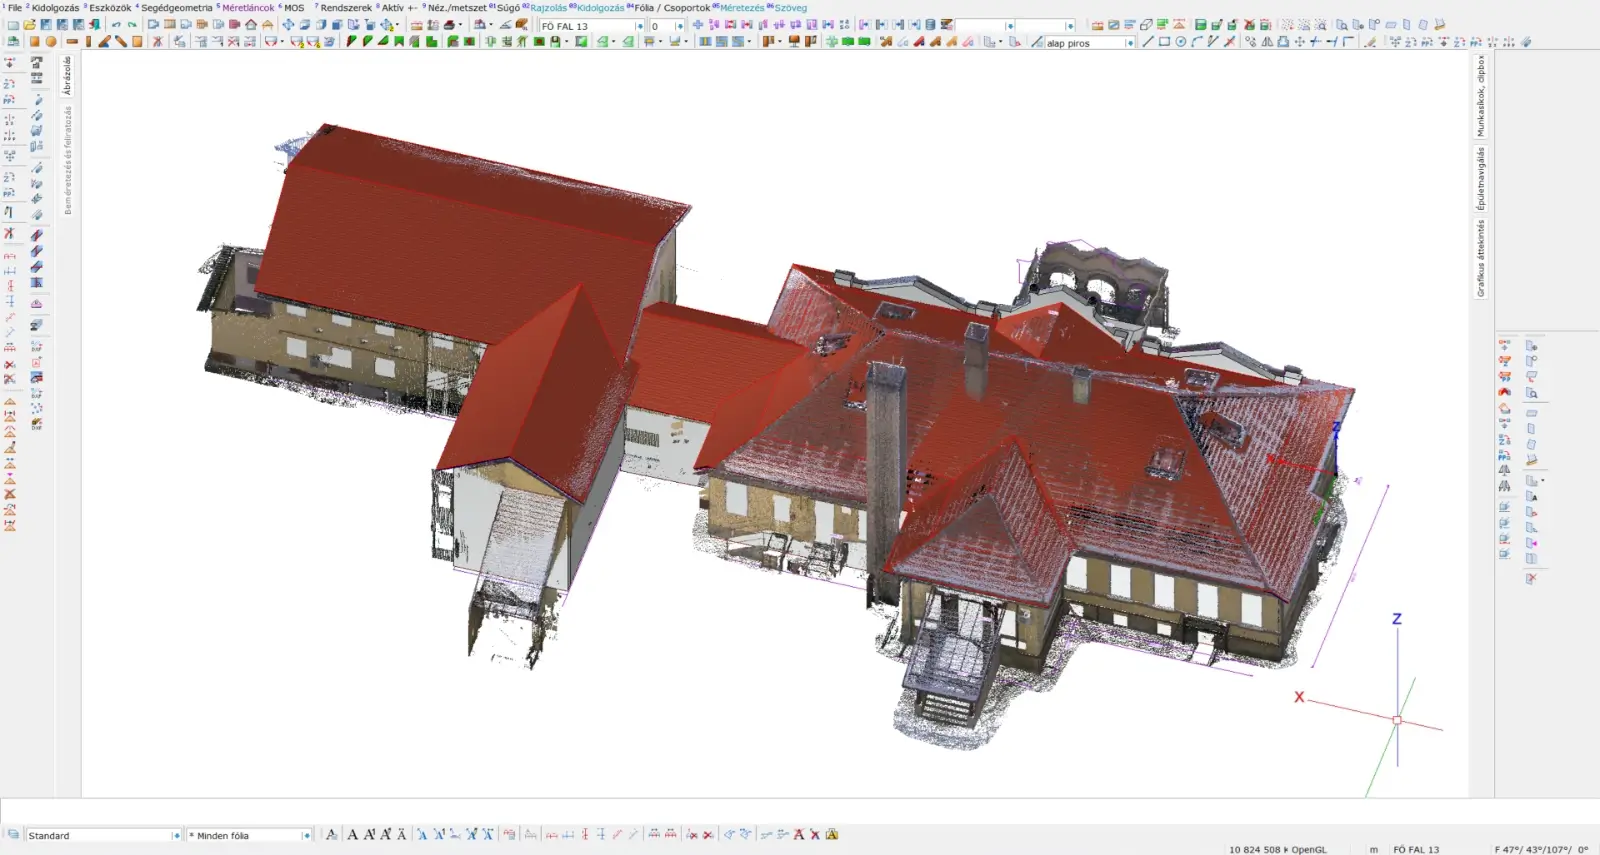1600x855 pixels.
Task: Click the Undo arrow in the toolbar
Action: tap(116, 25)
